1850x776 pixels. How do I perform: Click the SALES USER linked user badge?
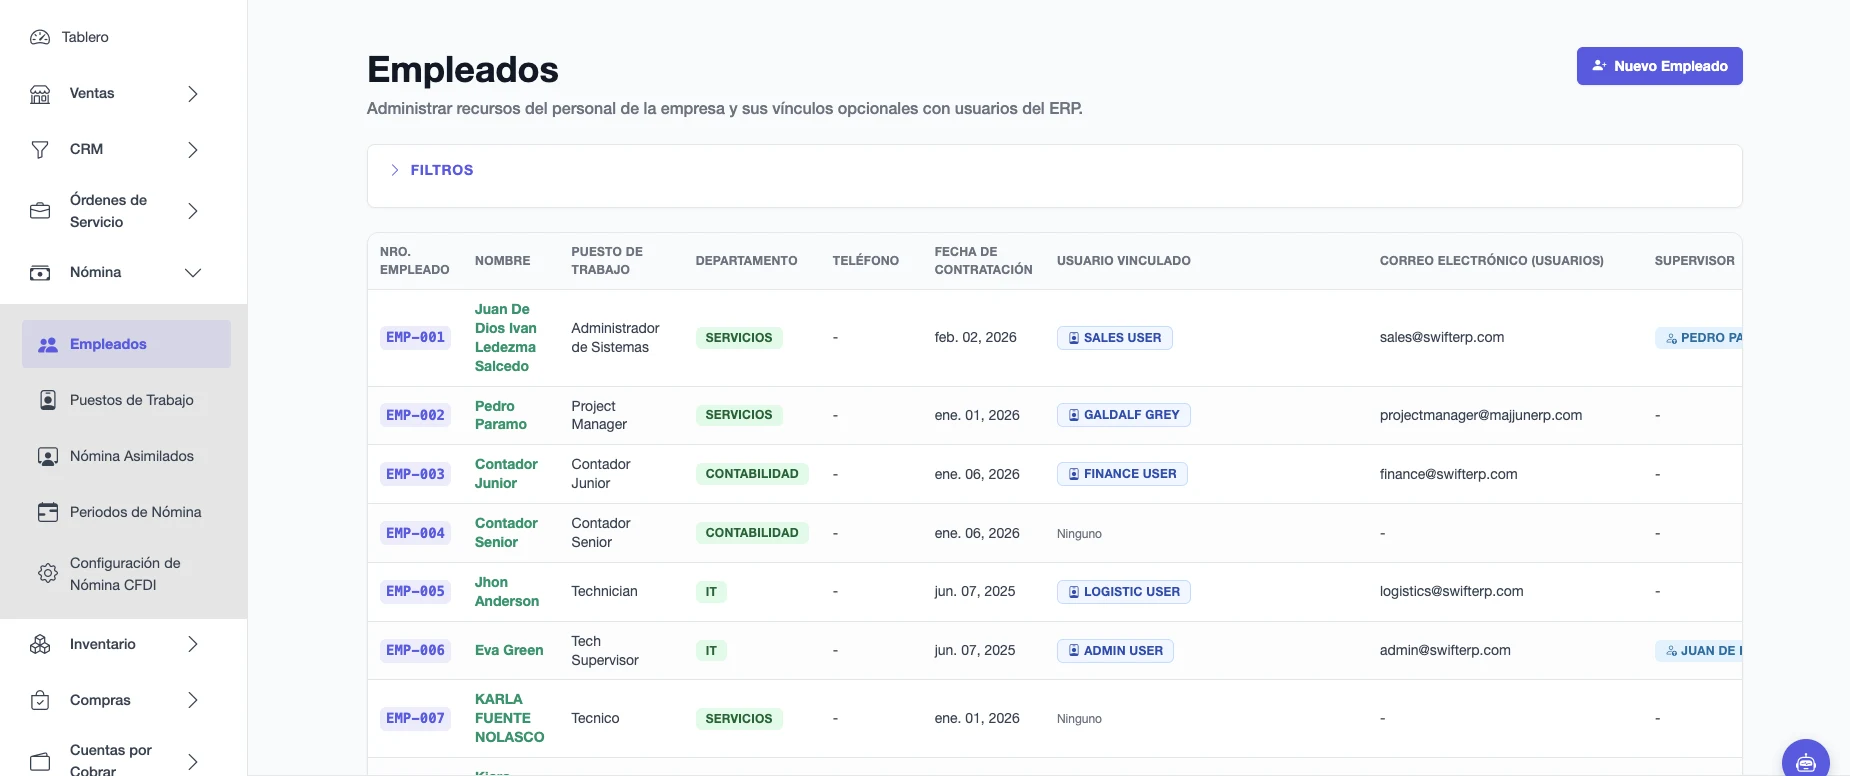[1115, 338]
